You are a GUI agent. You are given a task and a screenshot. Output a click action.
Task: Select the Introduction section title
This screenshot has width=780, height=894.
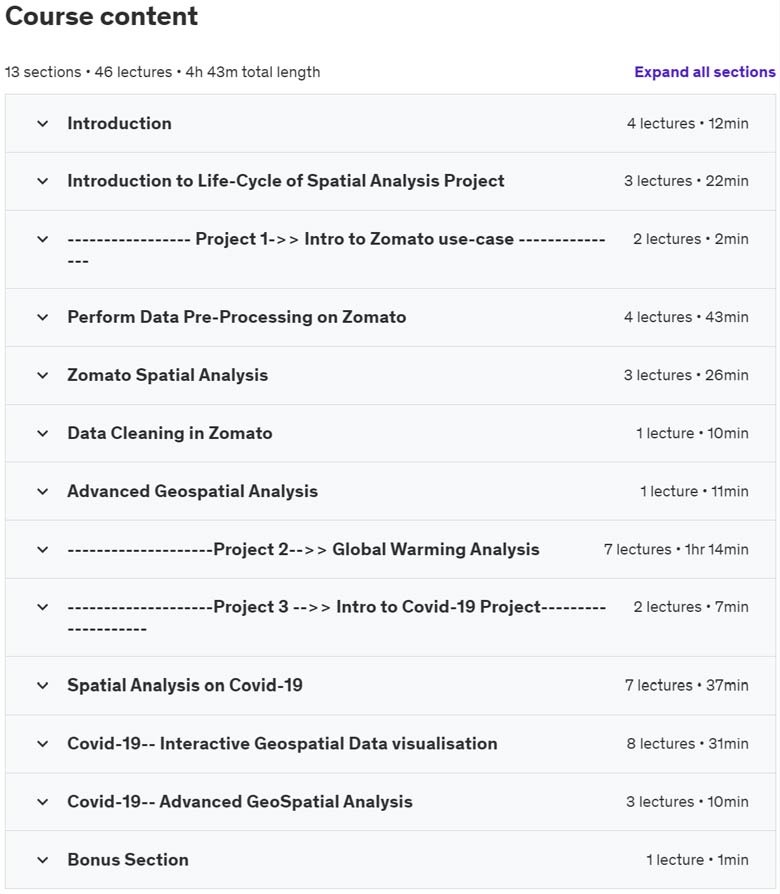tap(119, 124)
